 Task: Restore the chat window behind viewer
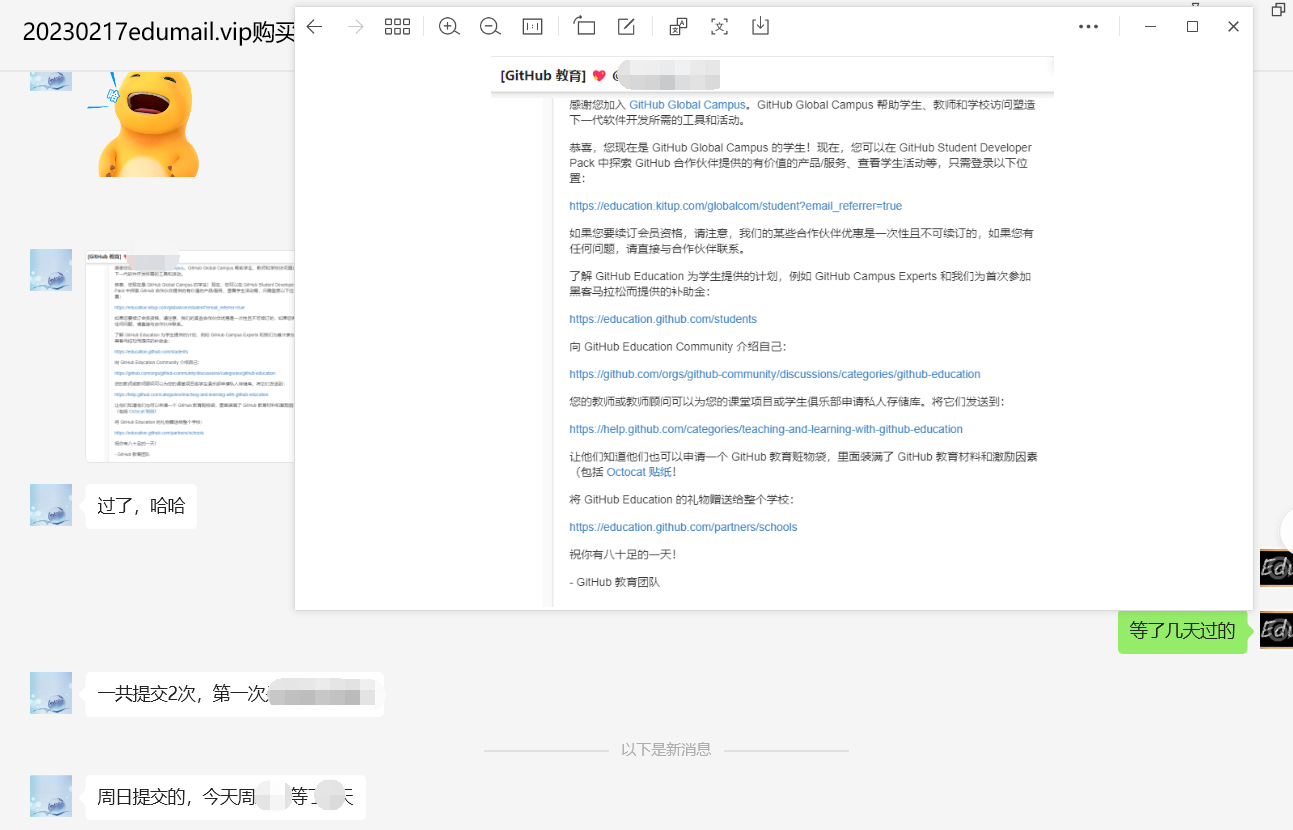pos(1278,9)
